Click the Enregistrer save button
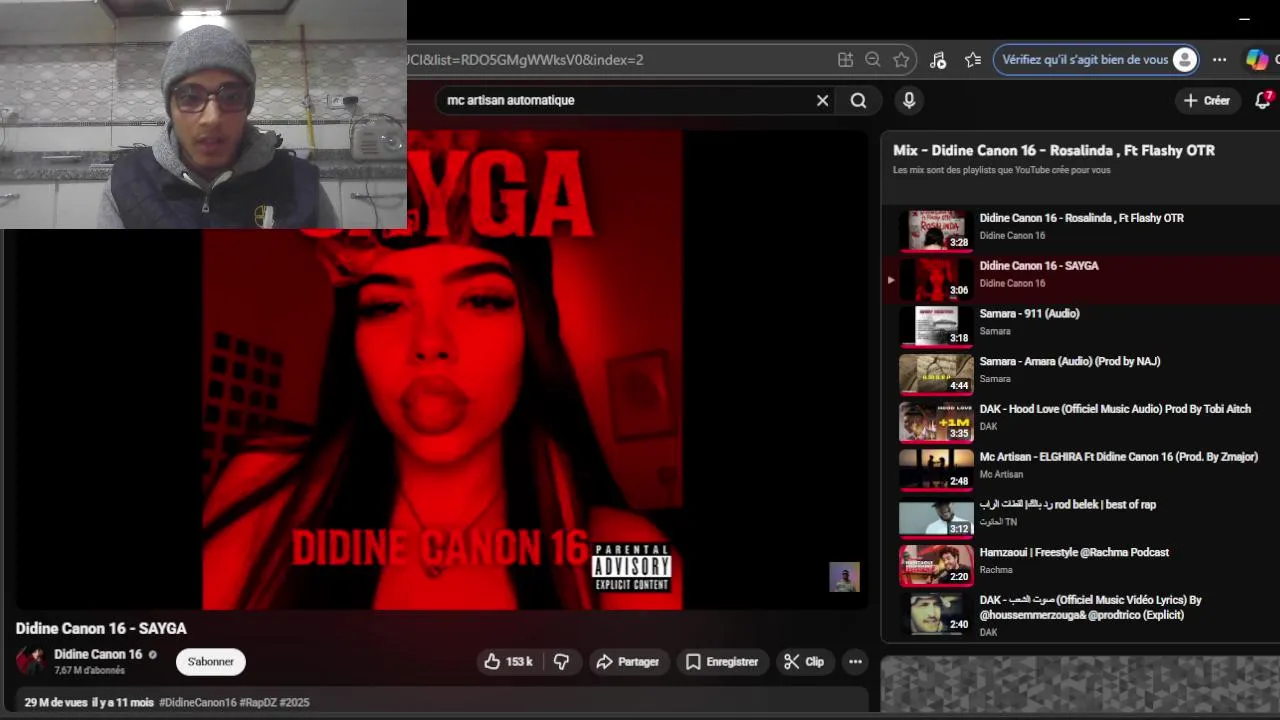 tap(722, 662)
